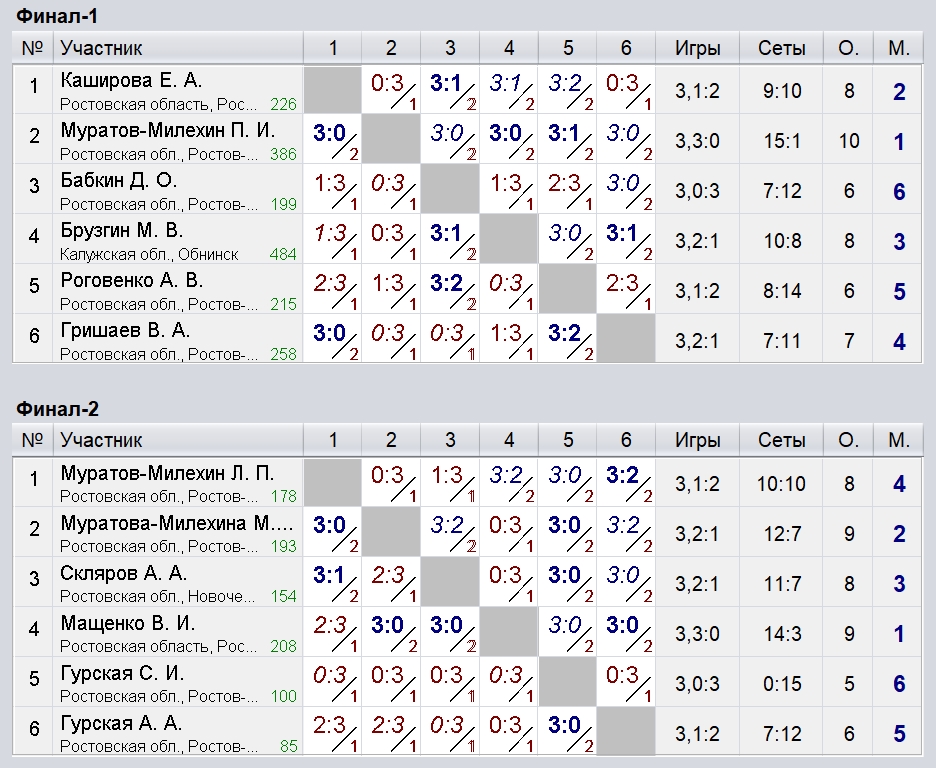Click rating 386 of Муратов-Милехин П. И.
Image resolution: width=936 pixels, height=768 pixels.
283,155
